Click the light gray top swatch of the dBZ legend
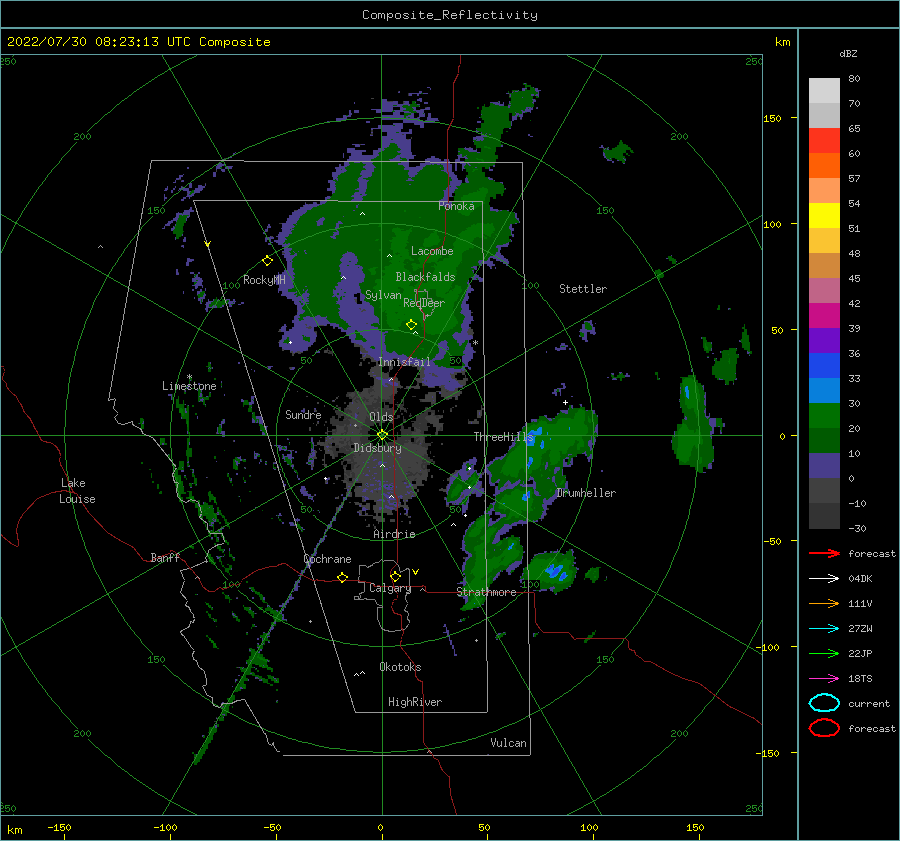 click(x=824, y=90)
